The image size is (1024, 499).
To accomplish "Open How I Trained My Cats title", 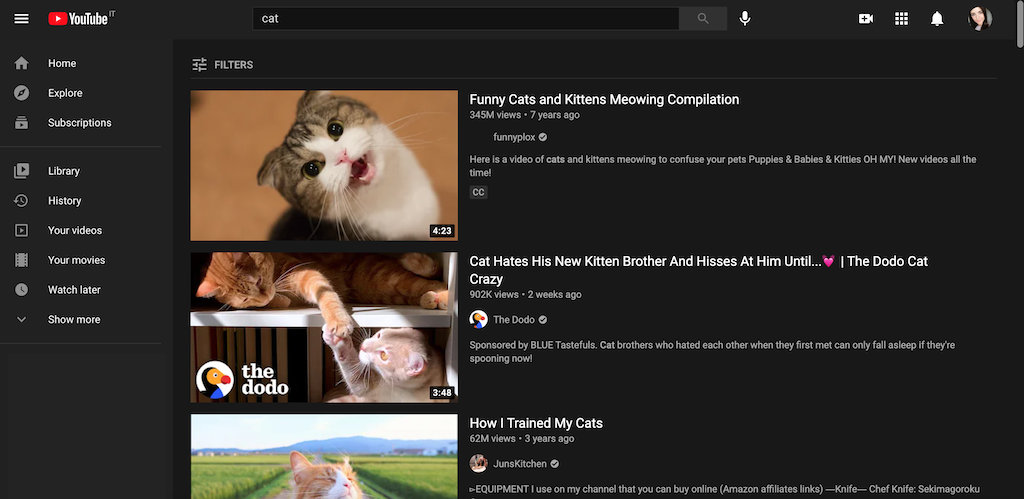I will click(x=536, y=423).
